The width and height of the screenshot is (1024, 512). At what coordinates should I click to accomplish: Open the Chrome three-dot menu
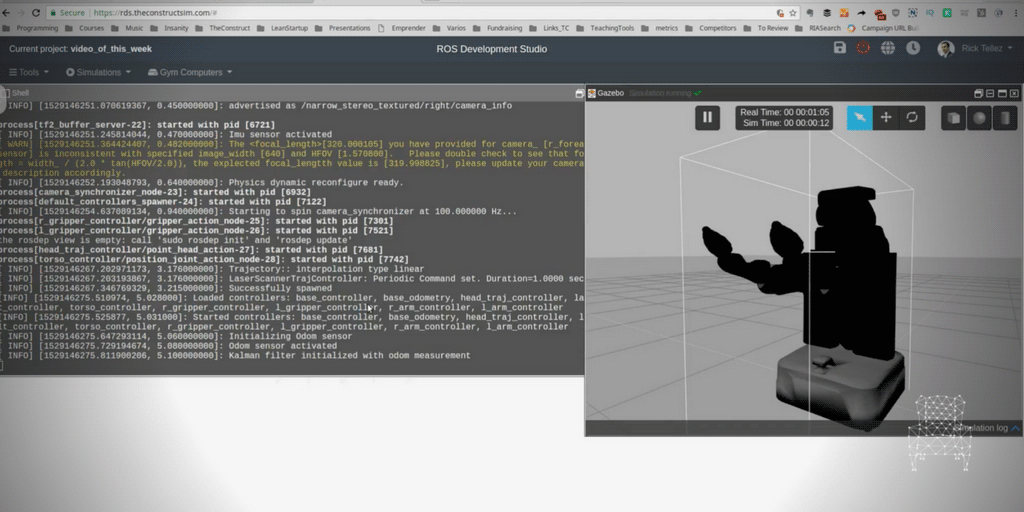point(1016,12)
